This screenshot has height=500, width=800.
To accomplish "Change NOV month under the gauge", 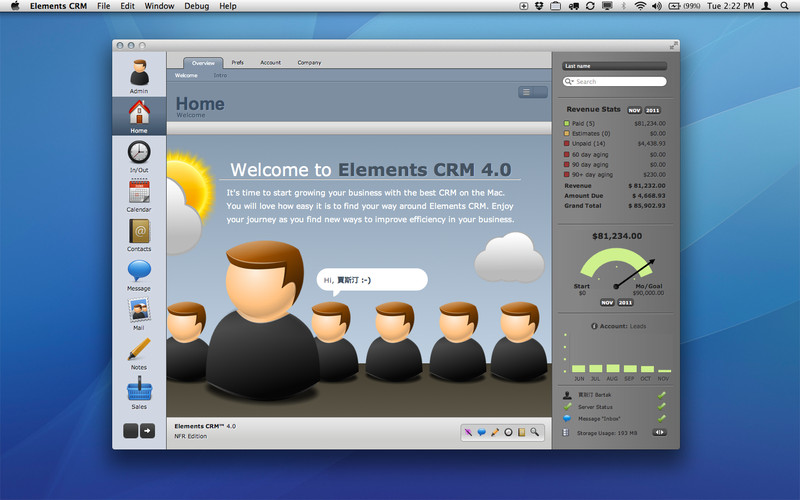I will point(607,303).
